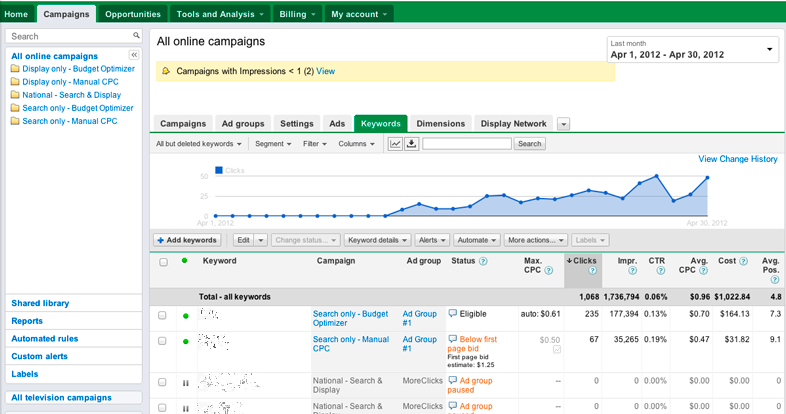786x414 pixels.
Task: Click help icon under Avg. Pos. header
Action: 775,280
